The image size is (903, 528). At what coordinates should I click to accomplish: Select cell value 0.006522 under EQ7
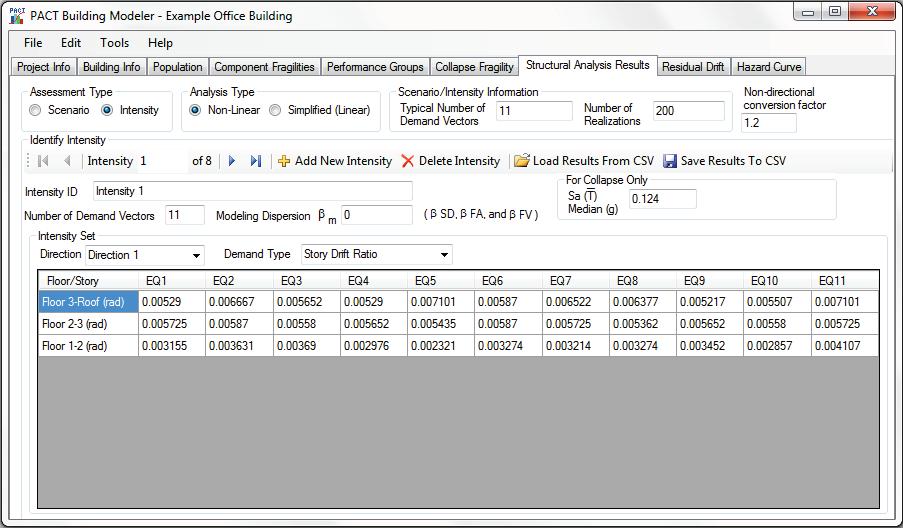575,302
